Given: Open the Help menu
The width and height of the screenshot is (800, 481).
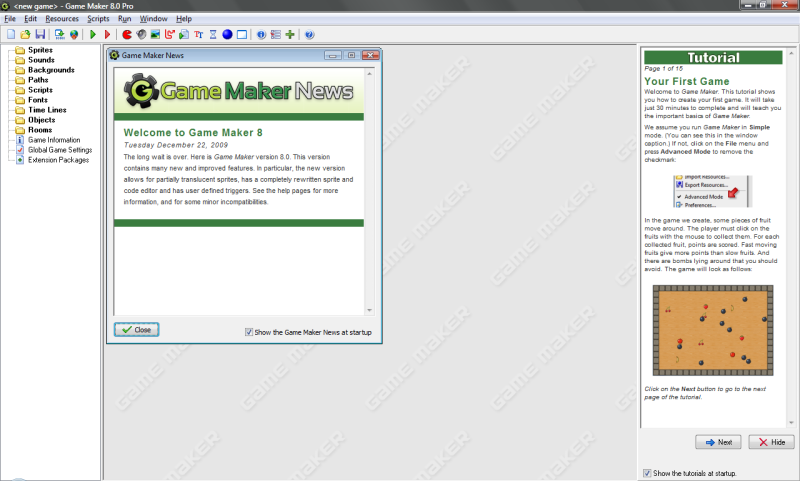Looking at the screenshot, I should 184,19.
